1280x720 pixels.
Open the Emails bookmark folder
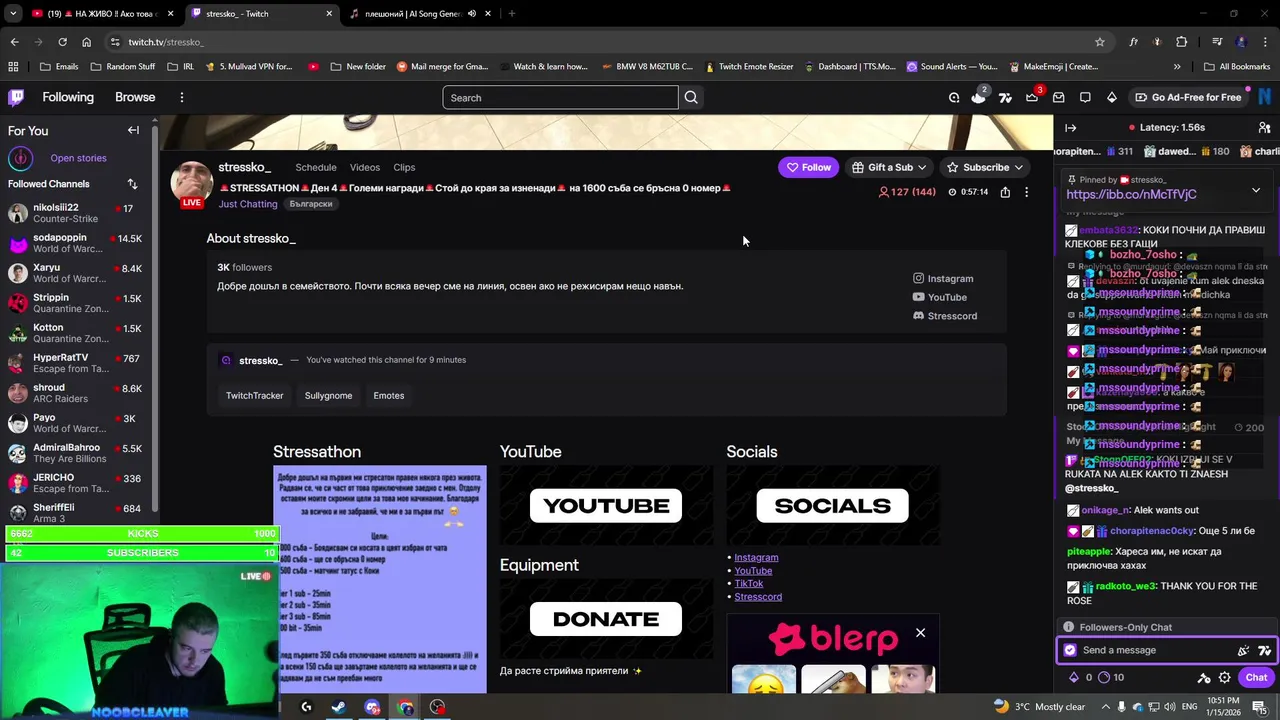click(x=58, y=67)
